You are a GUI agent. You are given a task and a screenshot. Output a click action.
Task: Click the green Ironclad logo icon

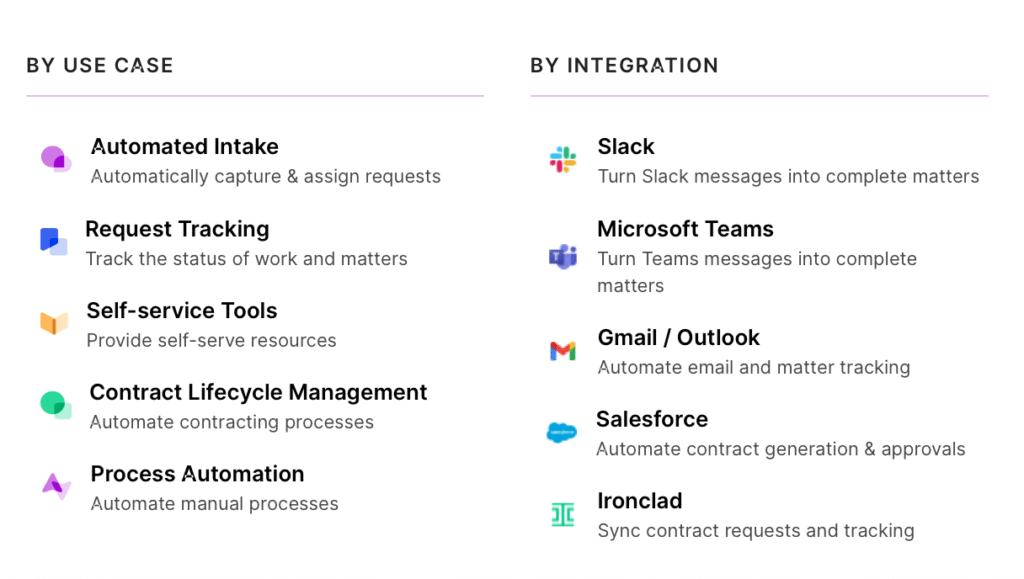(563, 514)
